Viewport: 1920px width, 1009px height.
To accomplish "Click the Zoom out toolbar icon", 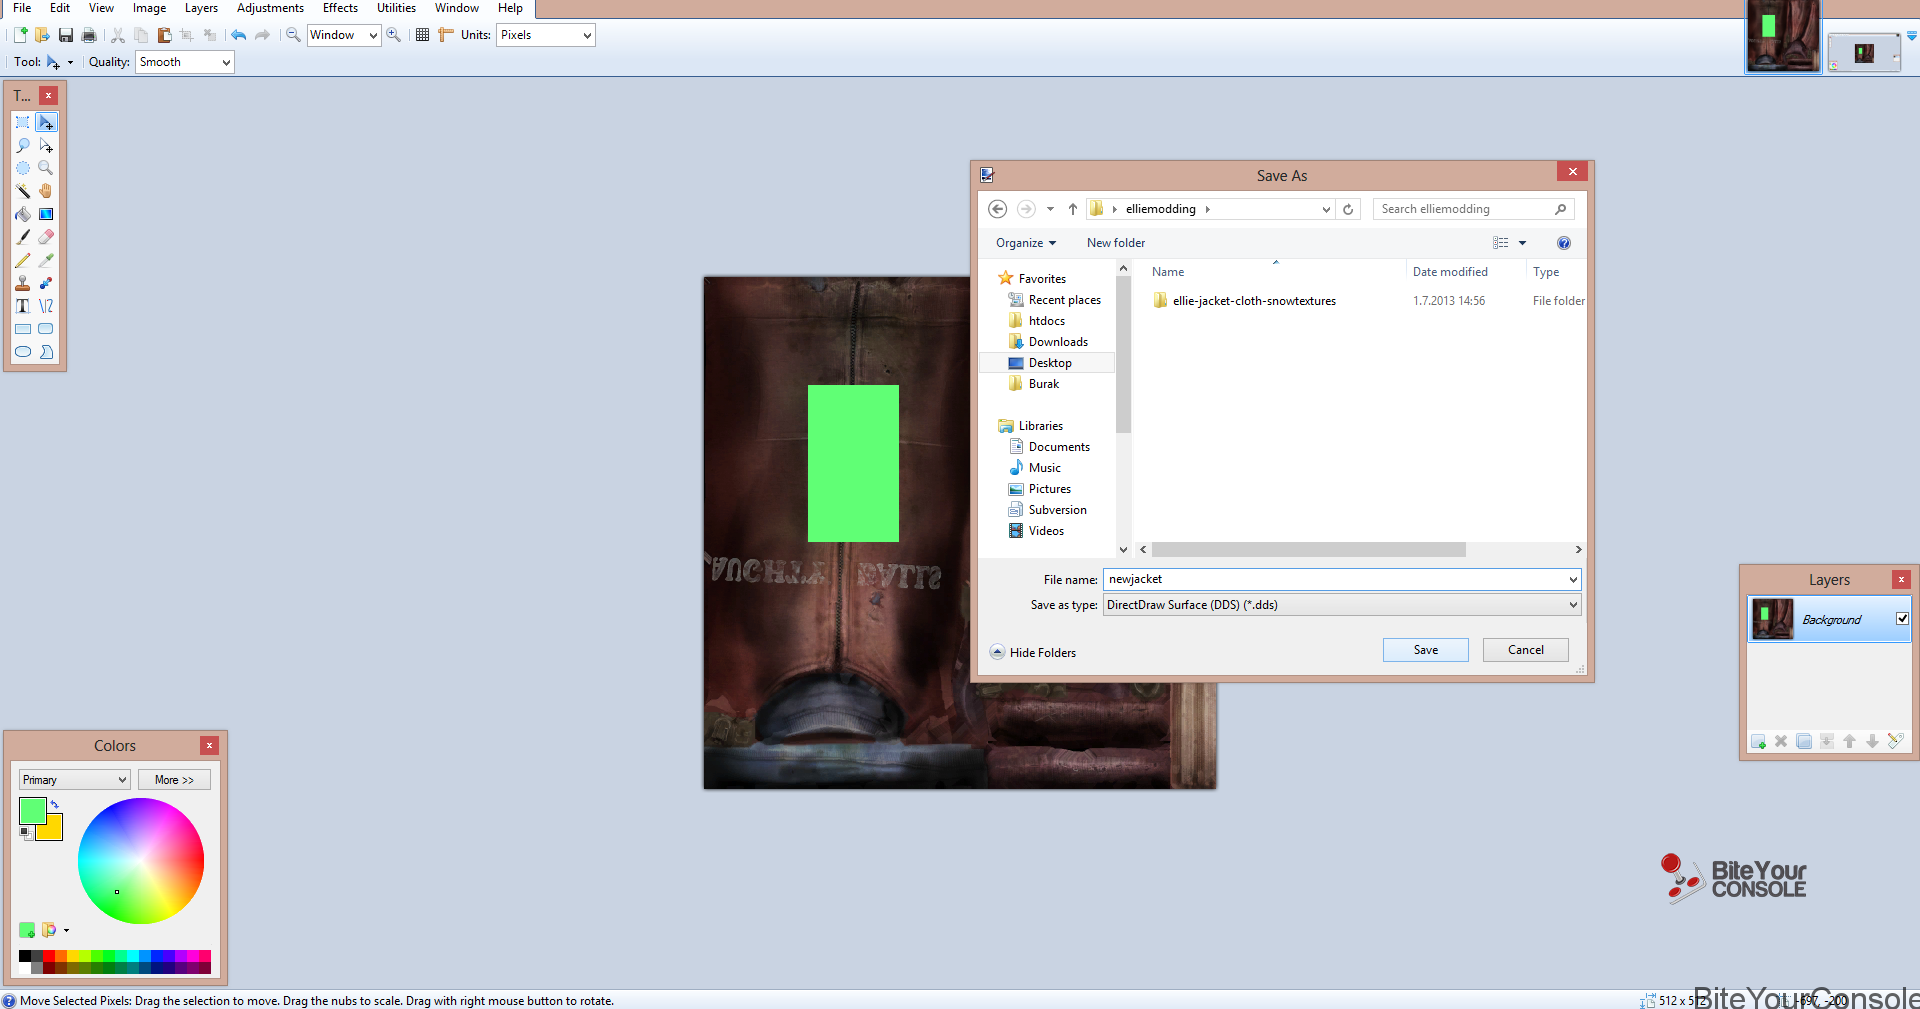I will click(293, 35).
